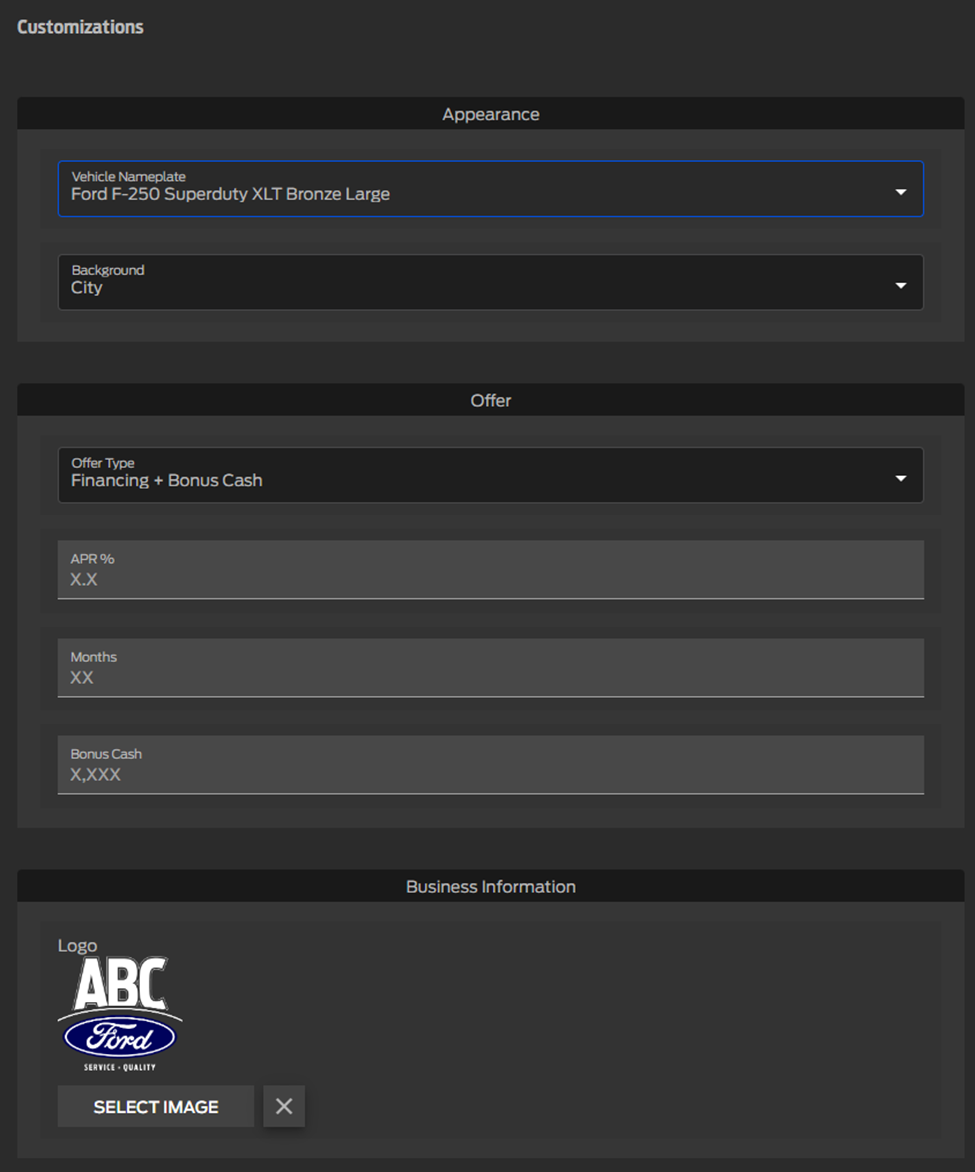Open the Vehicle Nameplate dropdown
This screenshot has height=1172, width=975.
click(x=490, y=189)
